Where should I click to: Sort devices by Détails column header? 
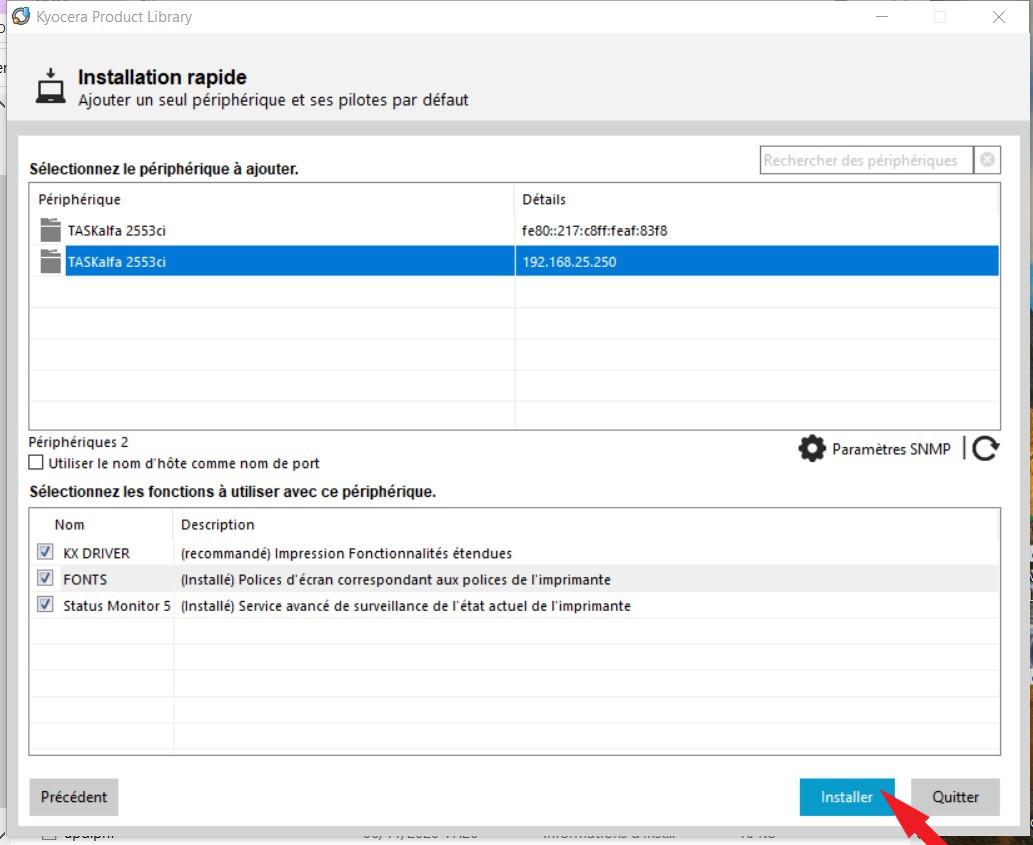544,200
